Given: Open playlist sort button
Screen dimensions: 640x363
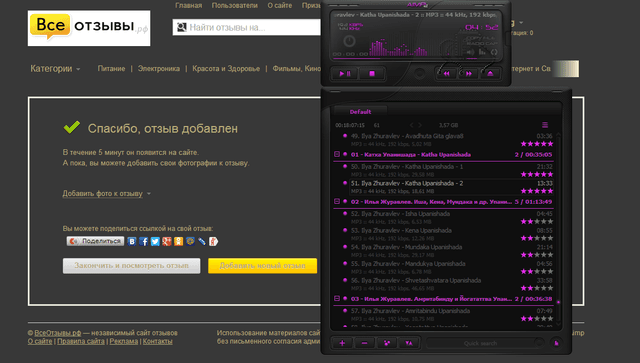Looking at the screenshot, I should tap(409, 343).
